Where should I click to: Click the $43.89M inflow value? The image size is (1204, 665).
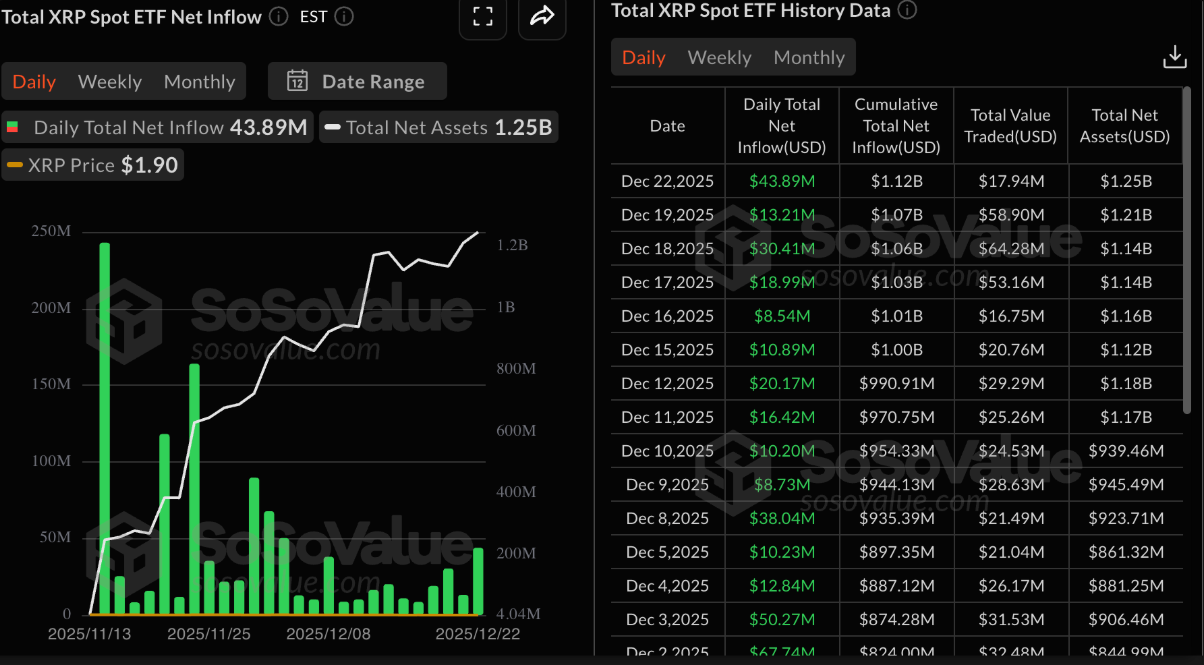781,181
